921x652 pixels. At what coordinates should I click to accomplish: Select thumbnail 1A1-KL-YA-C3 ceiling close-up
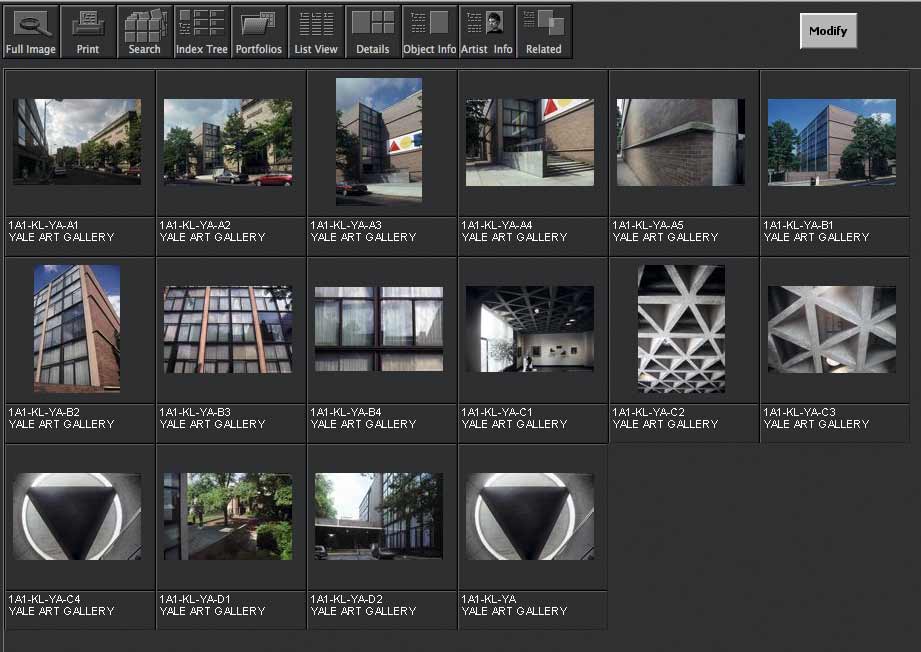pos(832,330)
